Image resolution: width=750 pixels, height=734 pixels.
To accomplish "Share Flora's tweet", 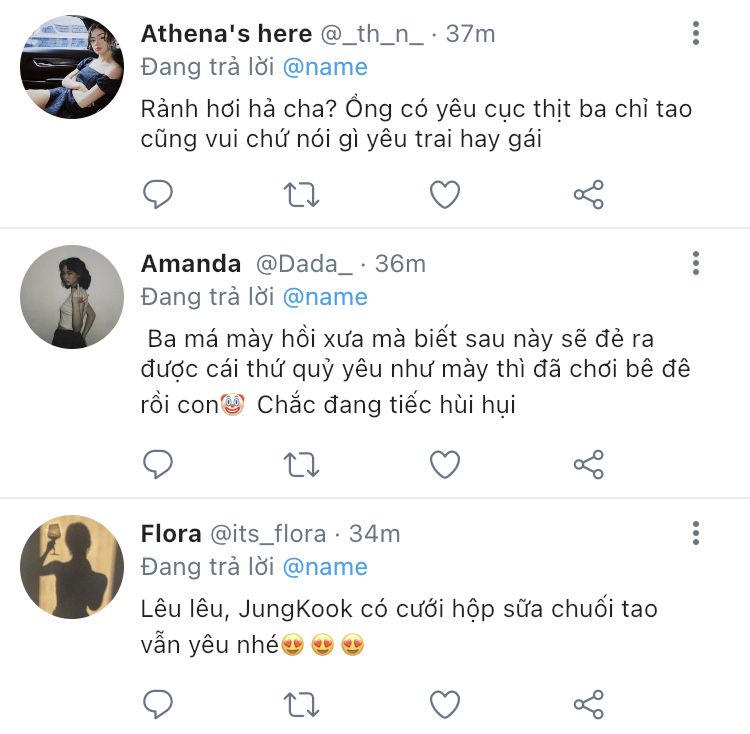I will (x=589, y=704).
